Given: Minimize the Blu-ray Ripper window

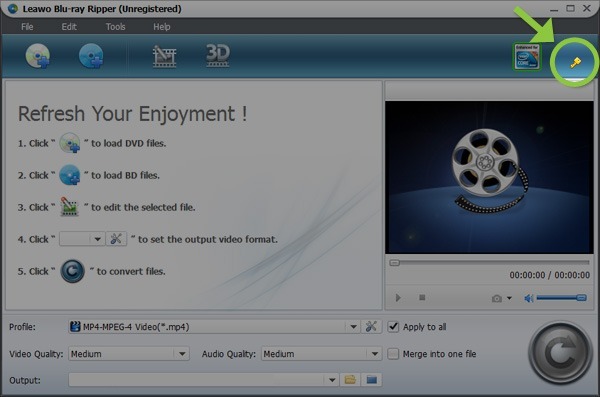Looking at the screenshot, I should 554,9.
